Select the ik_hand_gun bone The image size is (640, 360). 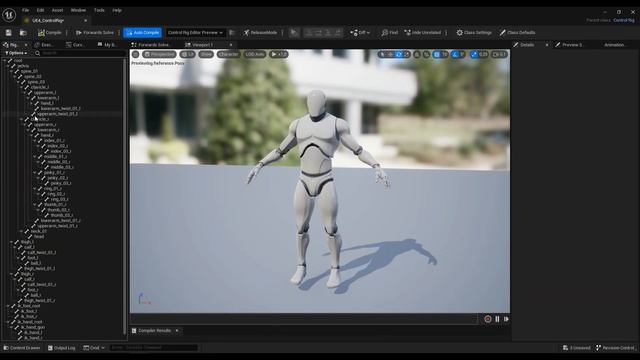pos(33,327)
